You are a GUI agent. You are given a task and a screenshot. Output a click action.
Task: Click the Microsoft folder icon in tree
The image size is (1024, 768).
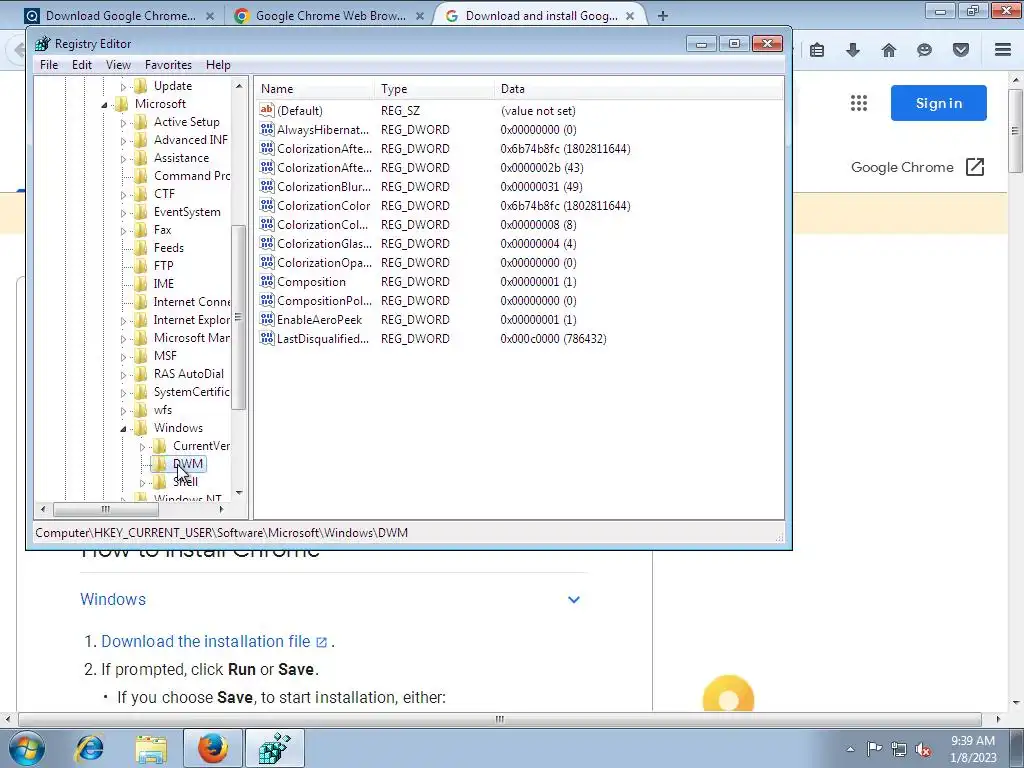(x=121, y=104)
